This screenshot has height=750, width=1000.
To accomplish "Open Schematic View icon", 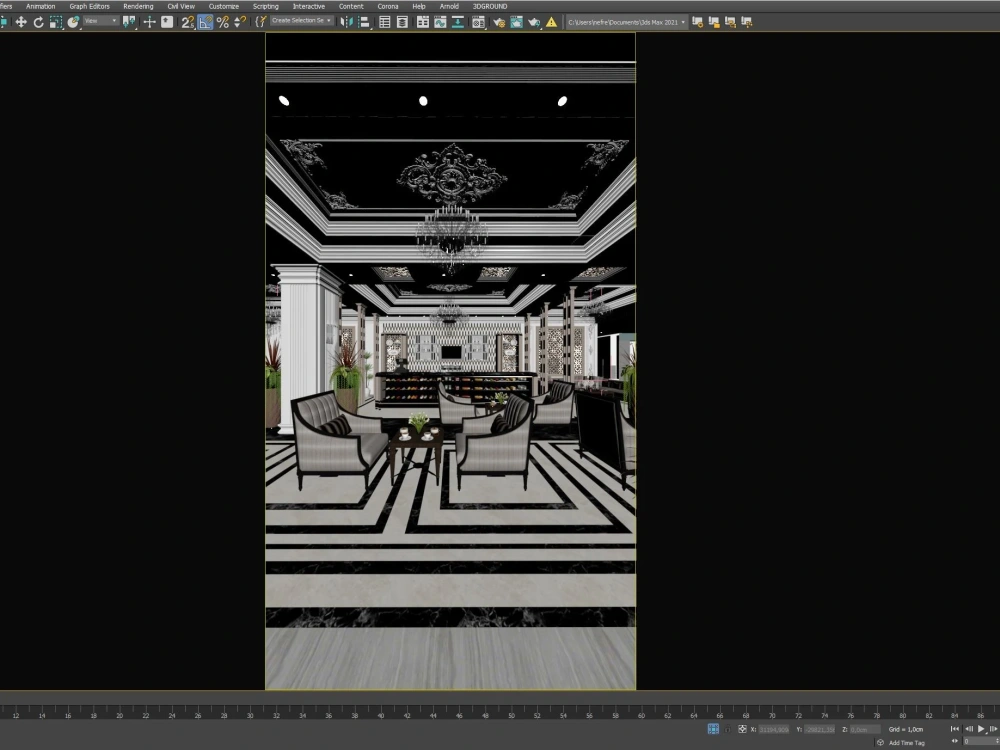I will 458,22.
